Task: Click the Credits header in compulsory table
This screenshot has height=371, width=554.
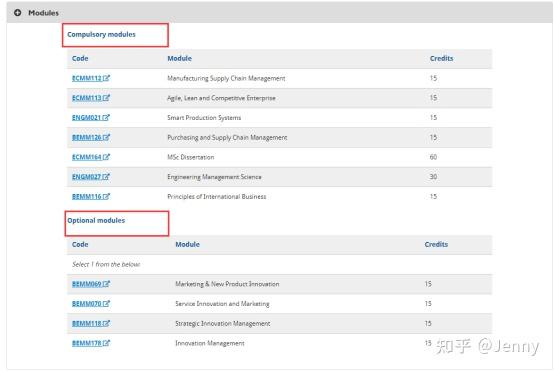Action: (441, 59)
